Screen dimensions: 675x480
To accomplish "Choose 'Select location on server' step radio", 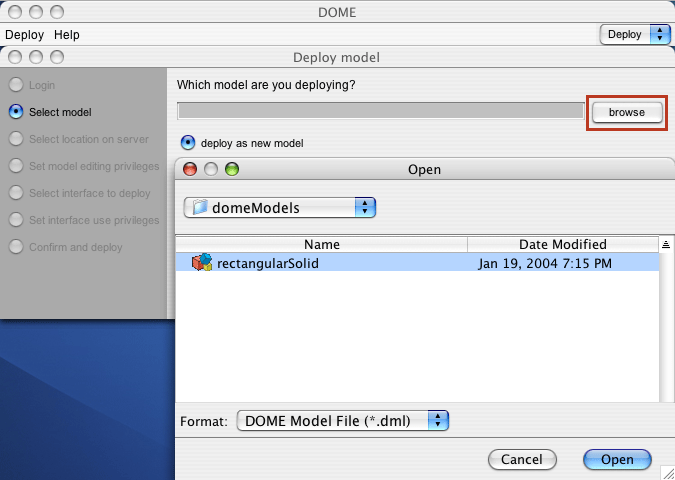I will point(16,139).
